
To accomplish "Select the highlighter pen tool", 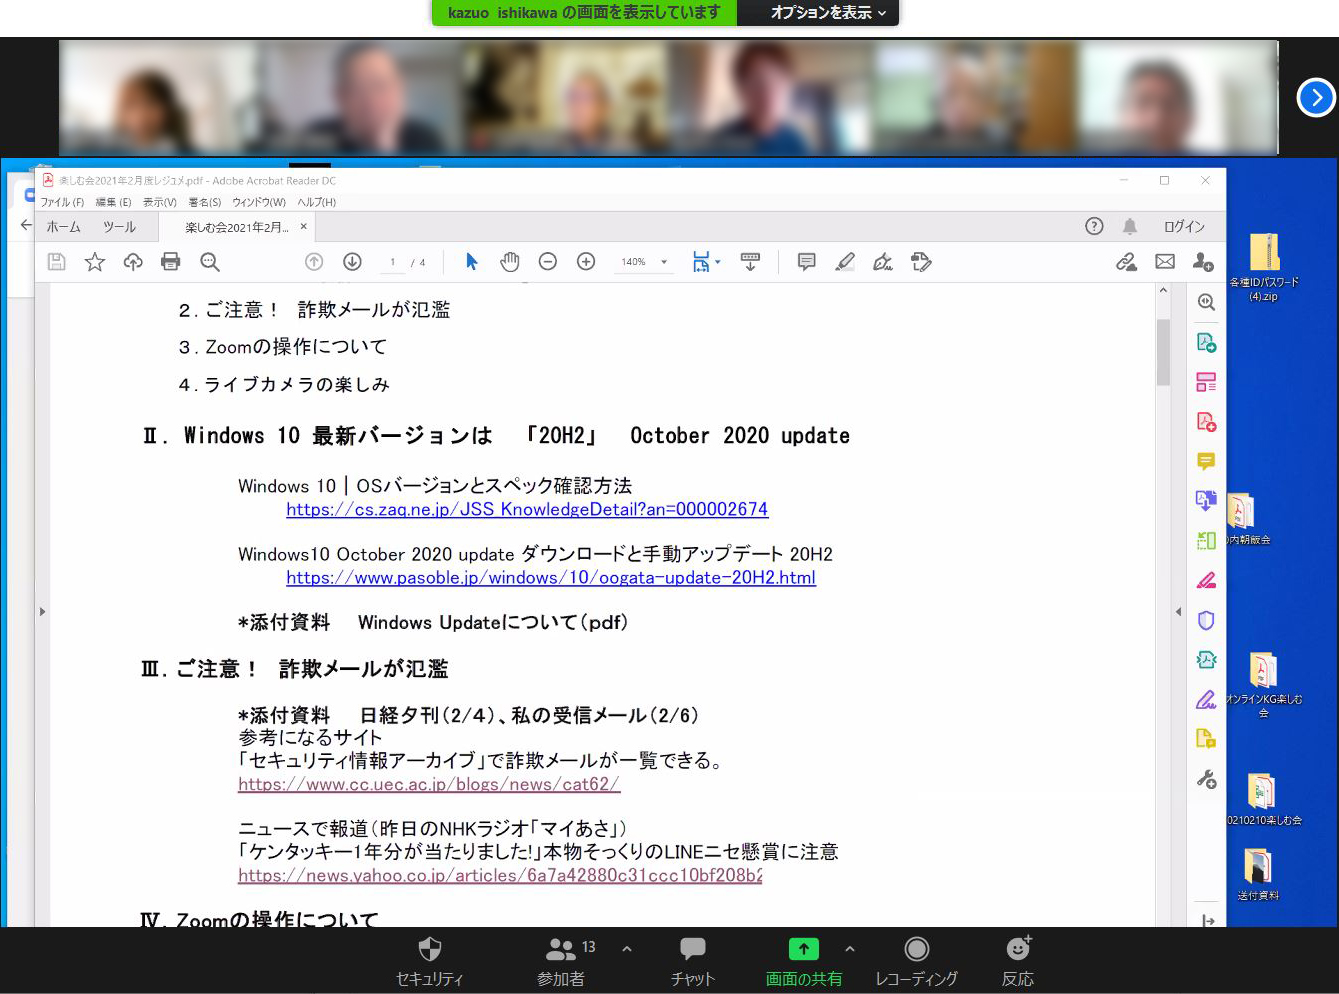I will click(x=845, y=262).
